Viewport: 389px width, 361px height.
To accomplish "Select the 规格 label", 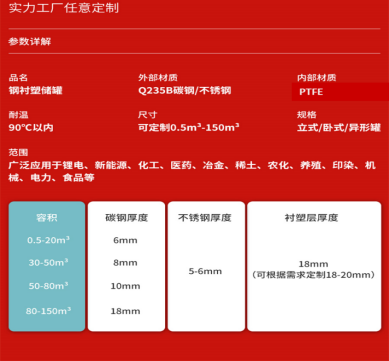I will pyautogui.click(x=307, y=115).
